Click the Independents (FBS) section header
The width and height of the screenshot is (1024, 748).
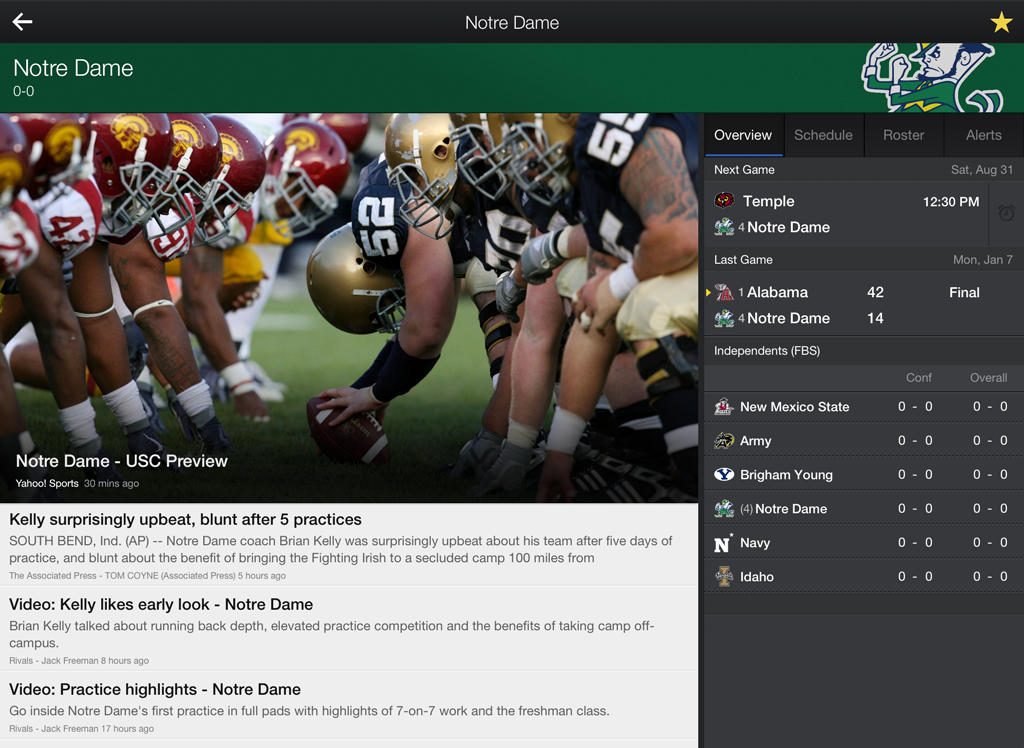click(767, 351)
